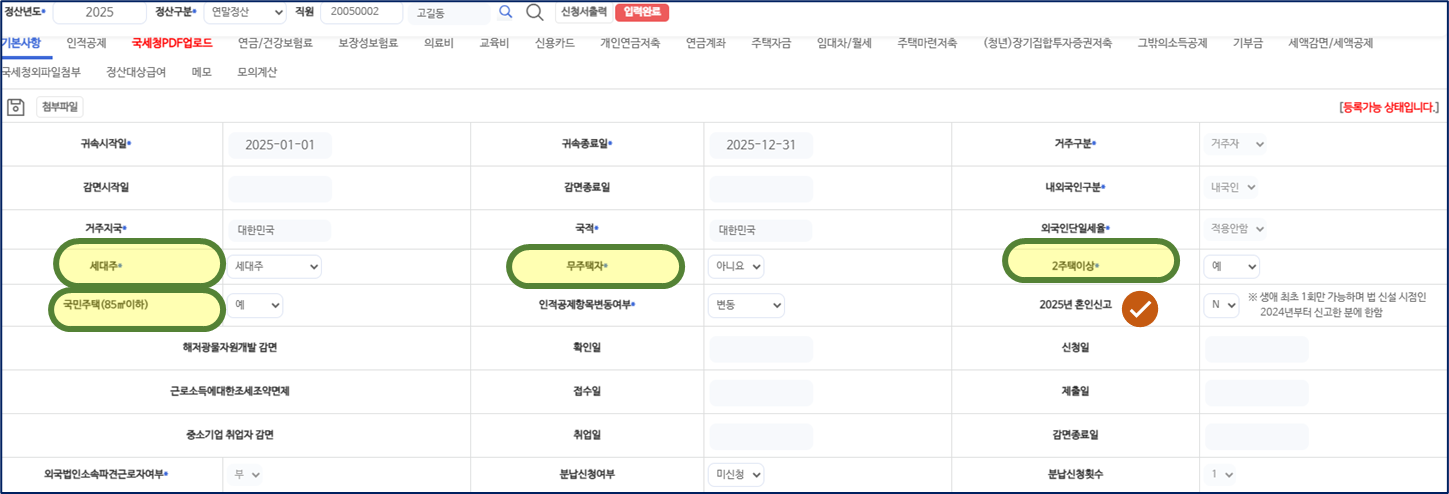Click the empty 신청일 field
This screenshot has height=494, width=1449.
1257,349
